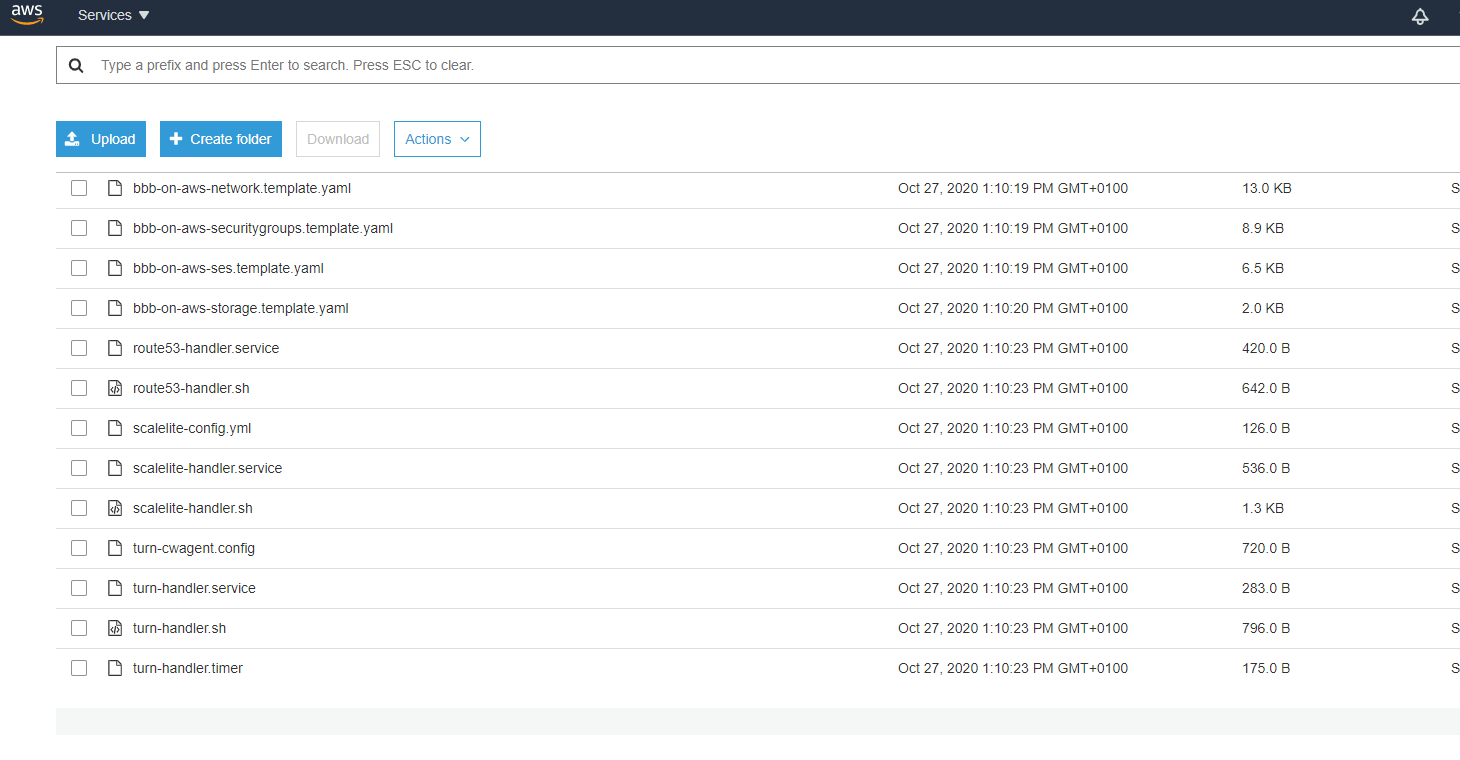
Task: Expand the Services dropdown arrow
Action: [x=143, y=15]
